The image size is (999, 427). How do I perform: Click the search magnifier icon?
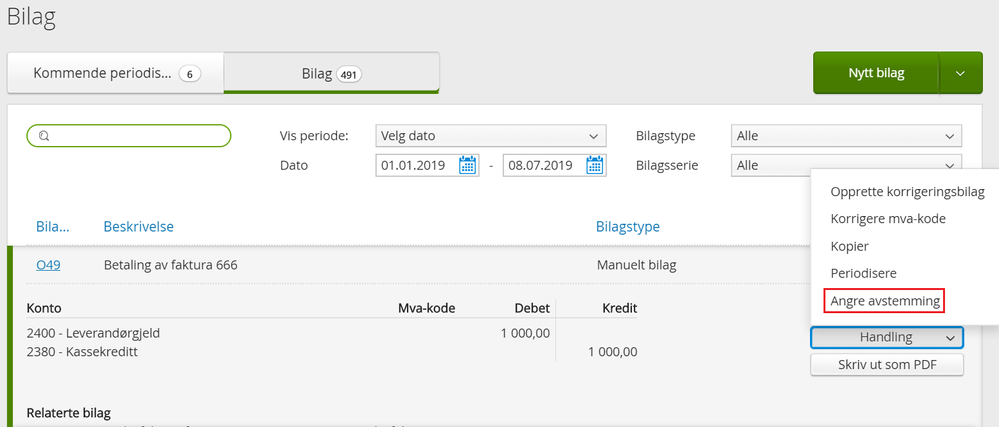(x=44, y=136)
